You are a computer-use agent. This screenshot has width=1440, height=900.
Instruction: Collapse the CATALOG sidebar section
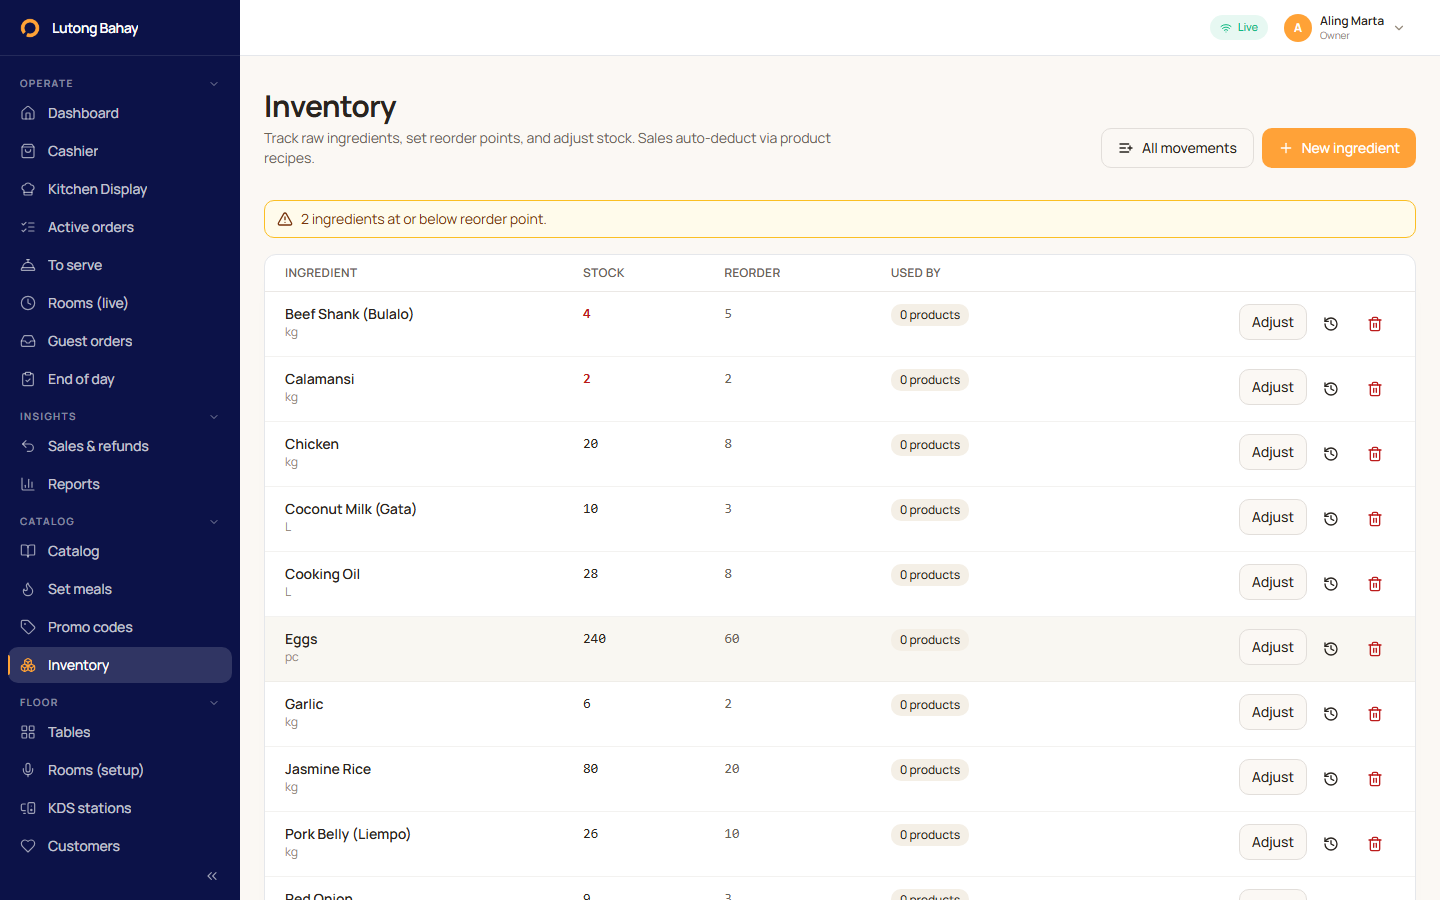tap(214, 522)
